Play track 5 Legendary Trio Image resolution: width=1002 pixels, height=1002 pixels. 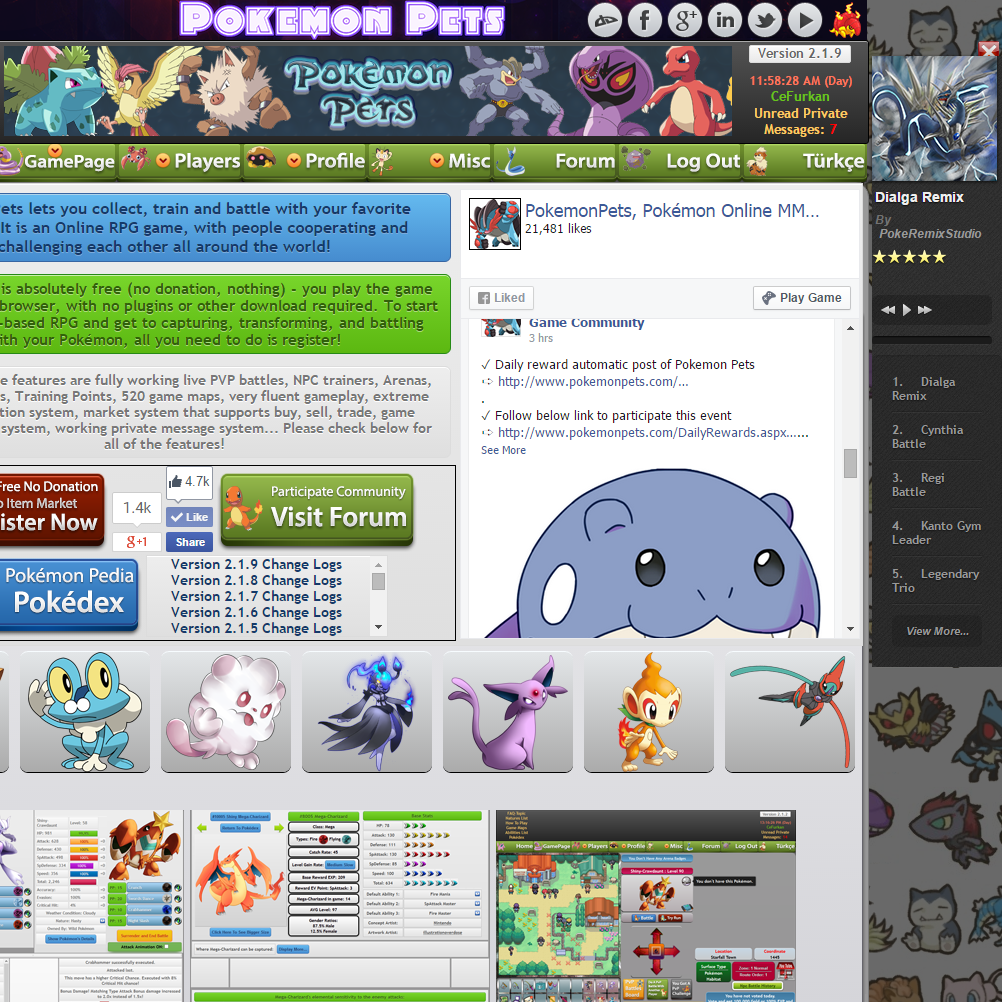coord(936,580)
